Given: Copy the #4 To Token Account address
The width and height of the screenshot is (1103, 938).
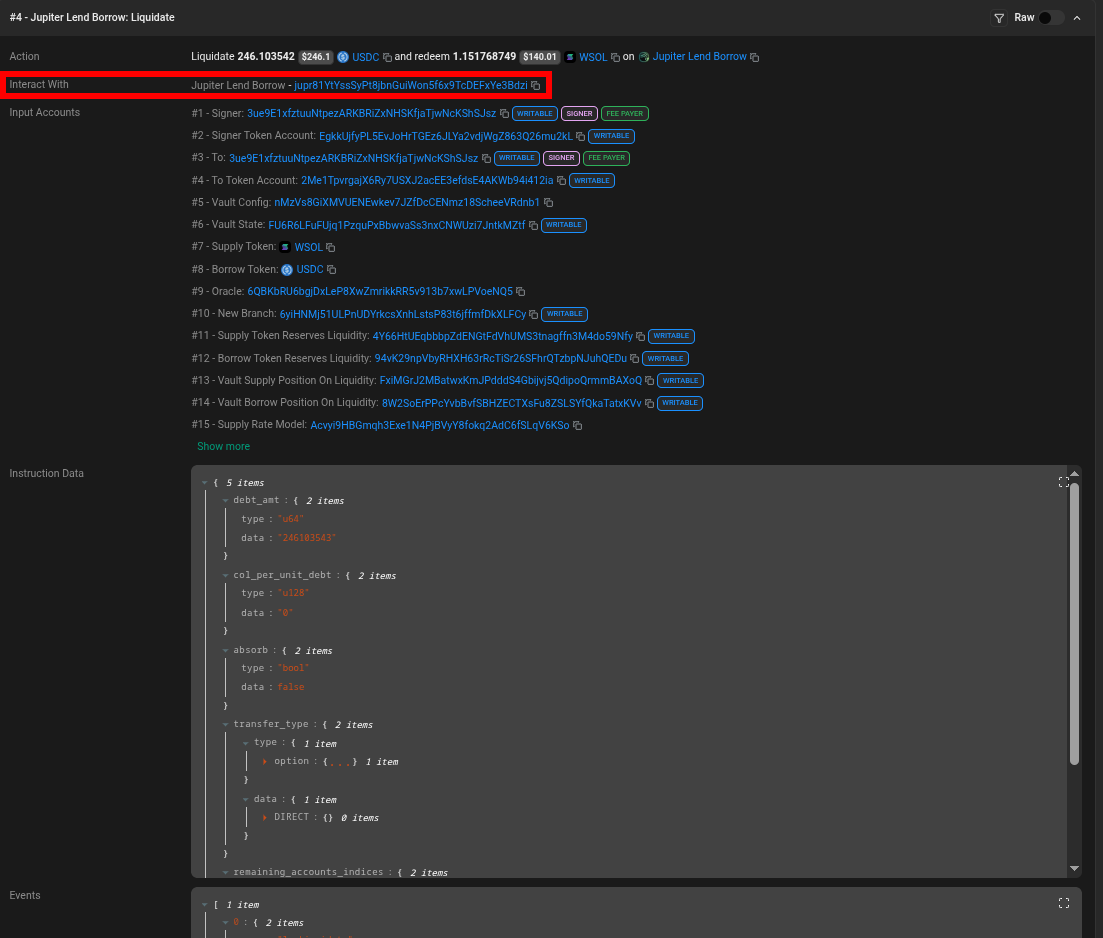Looking at the screenshot, I should coord(561,181).
